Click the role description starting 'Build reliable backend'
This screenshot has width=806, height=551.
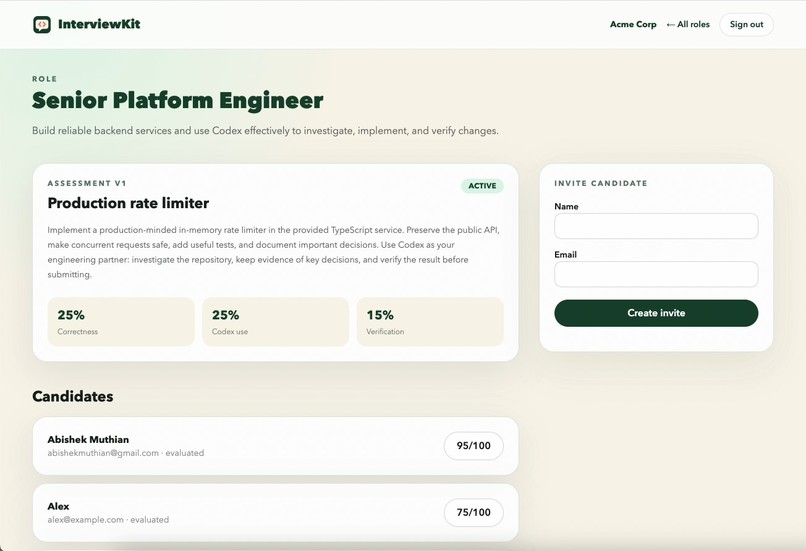click(265, 131)
